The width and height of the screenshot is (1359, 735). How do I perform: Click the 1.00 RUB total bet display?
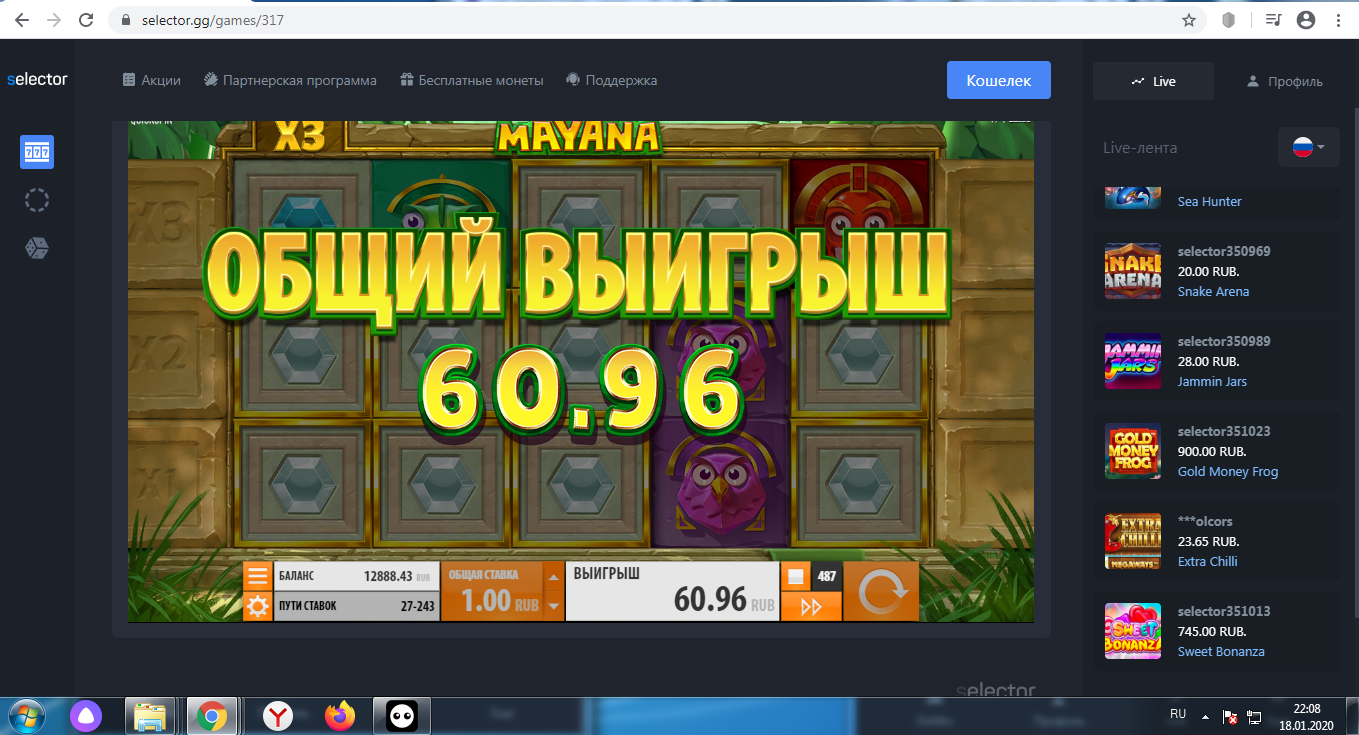coord(491,591)
